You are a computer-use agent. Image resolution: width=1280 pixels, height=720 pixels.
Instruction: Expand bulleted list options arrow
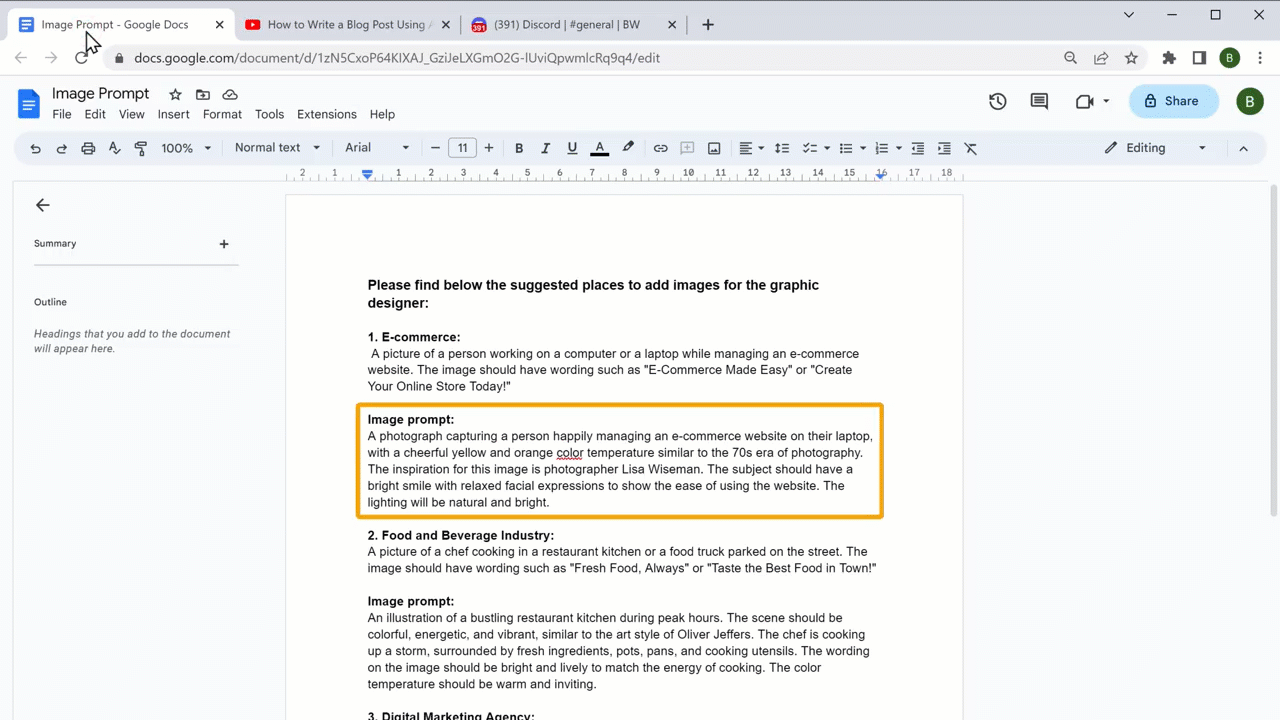pyautogui.click(x=863, y=148)
